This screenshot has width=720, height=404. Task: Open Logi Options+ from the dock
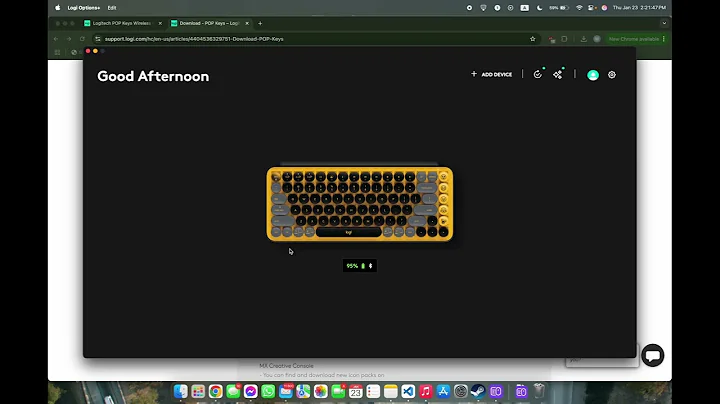click(495, 392)
